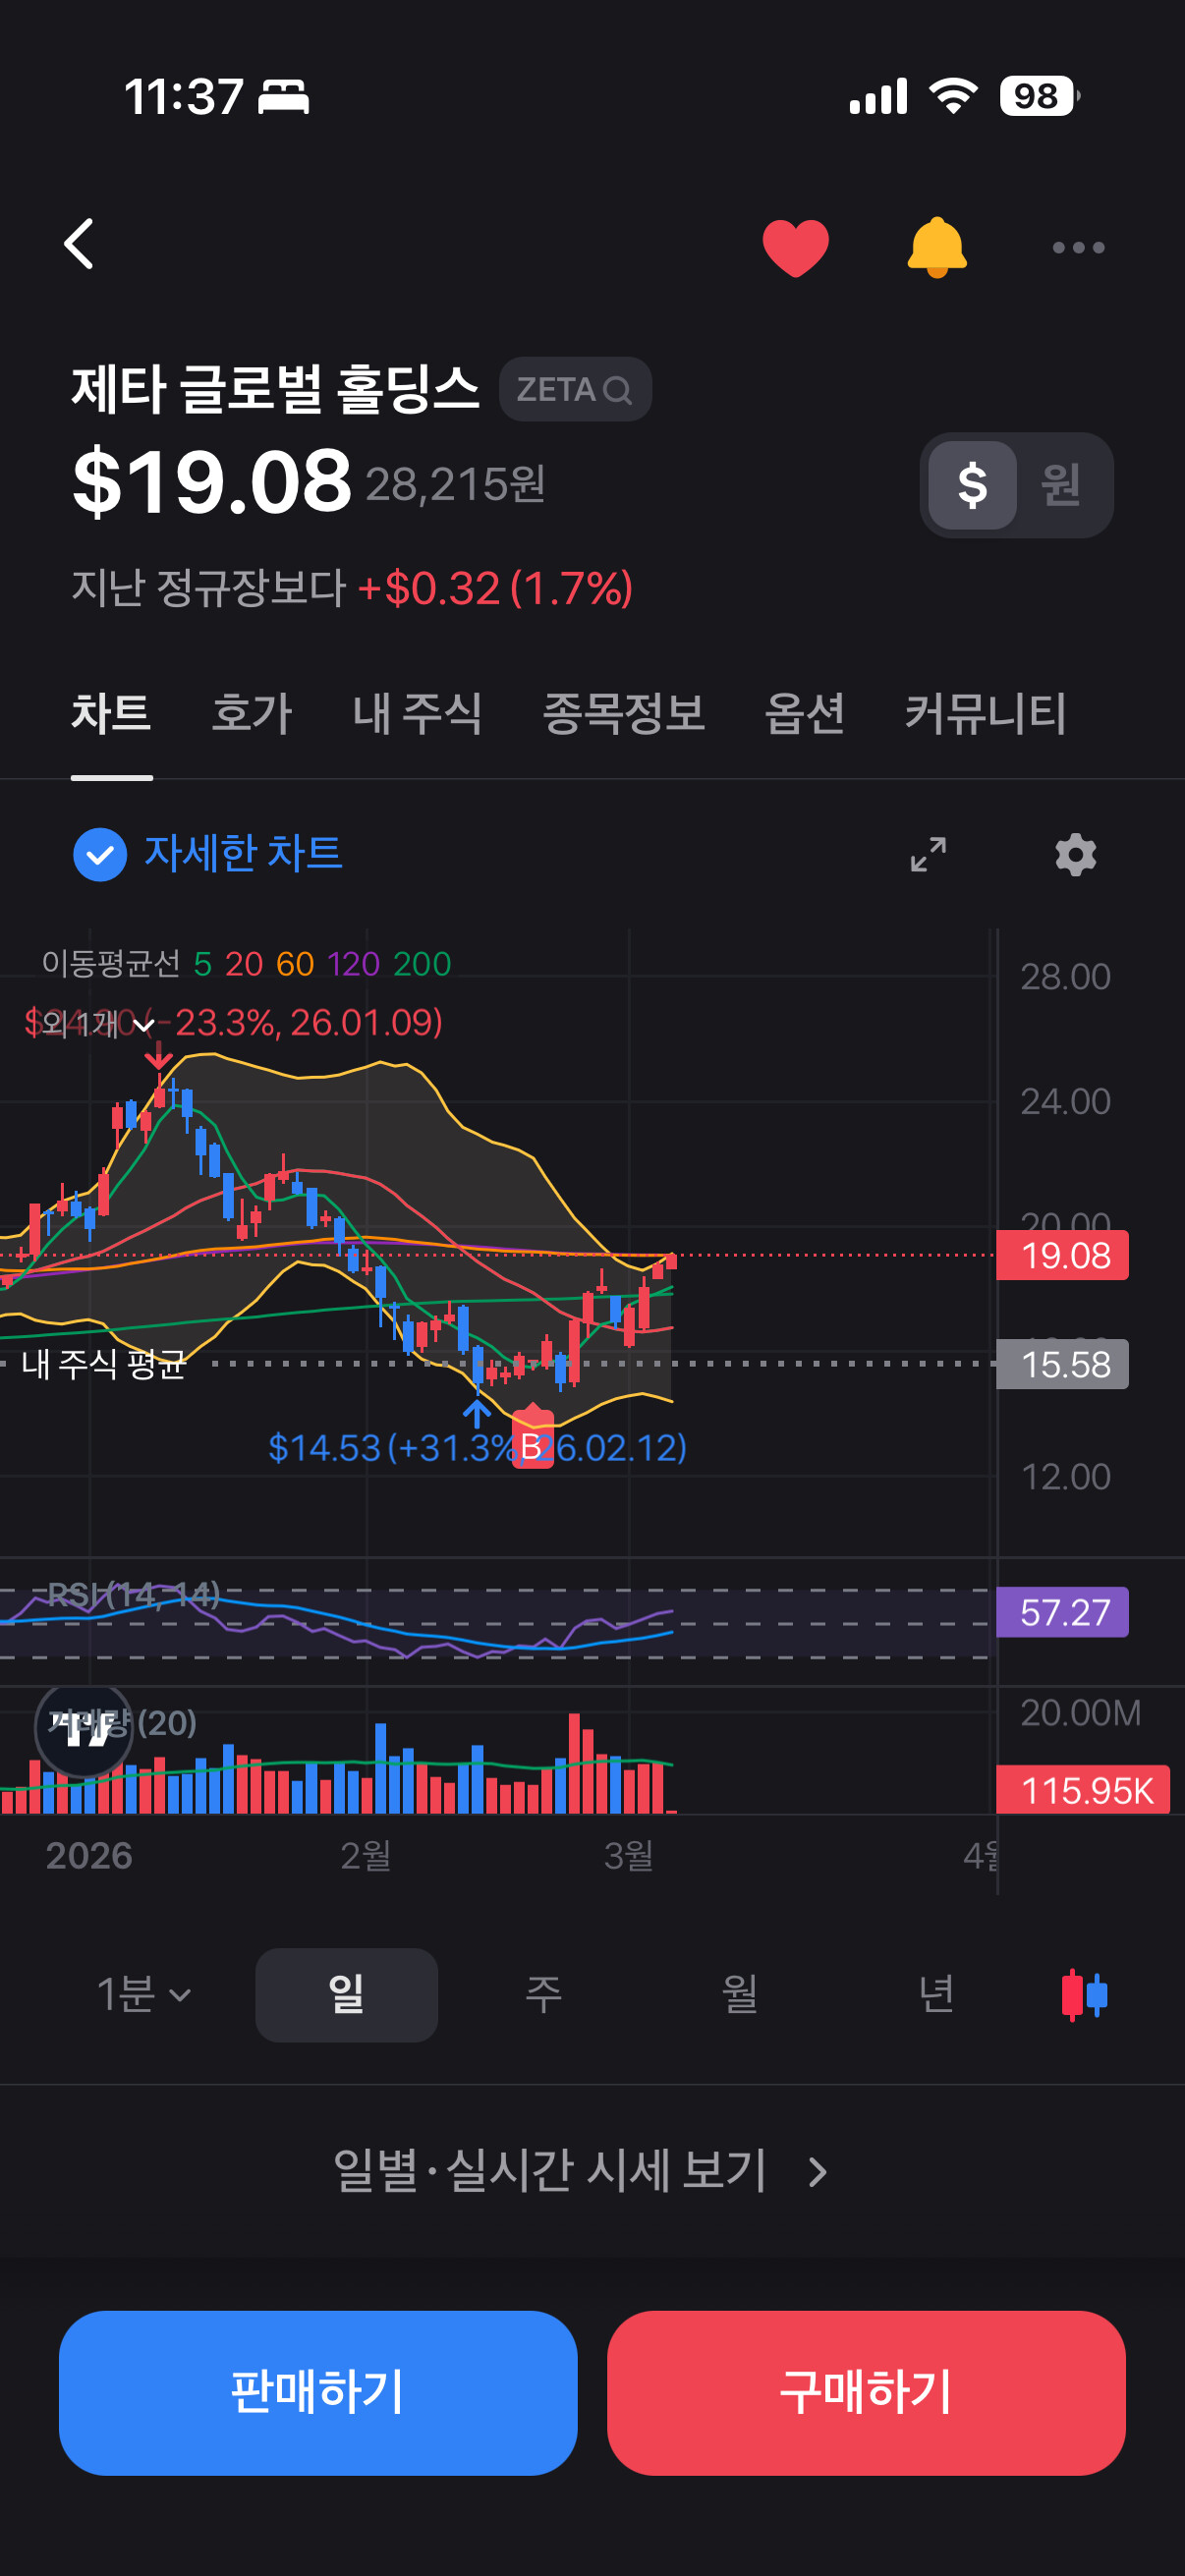This screenshot has height=2576, width=1185.
Task: Tap the red B buy marker
Action: 532,1437
